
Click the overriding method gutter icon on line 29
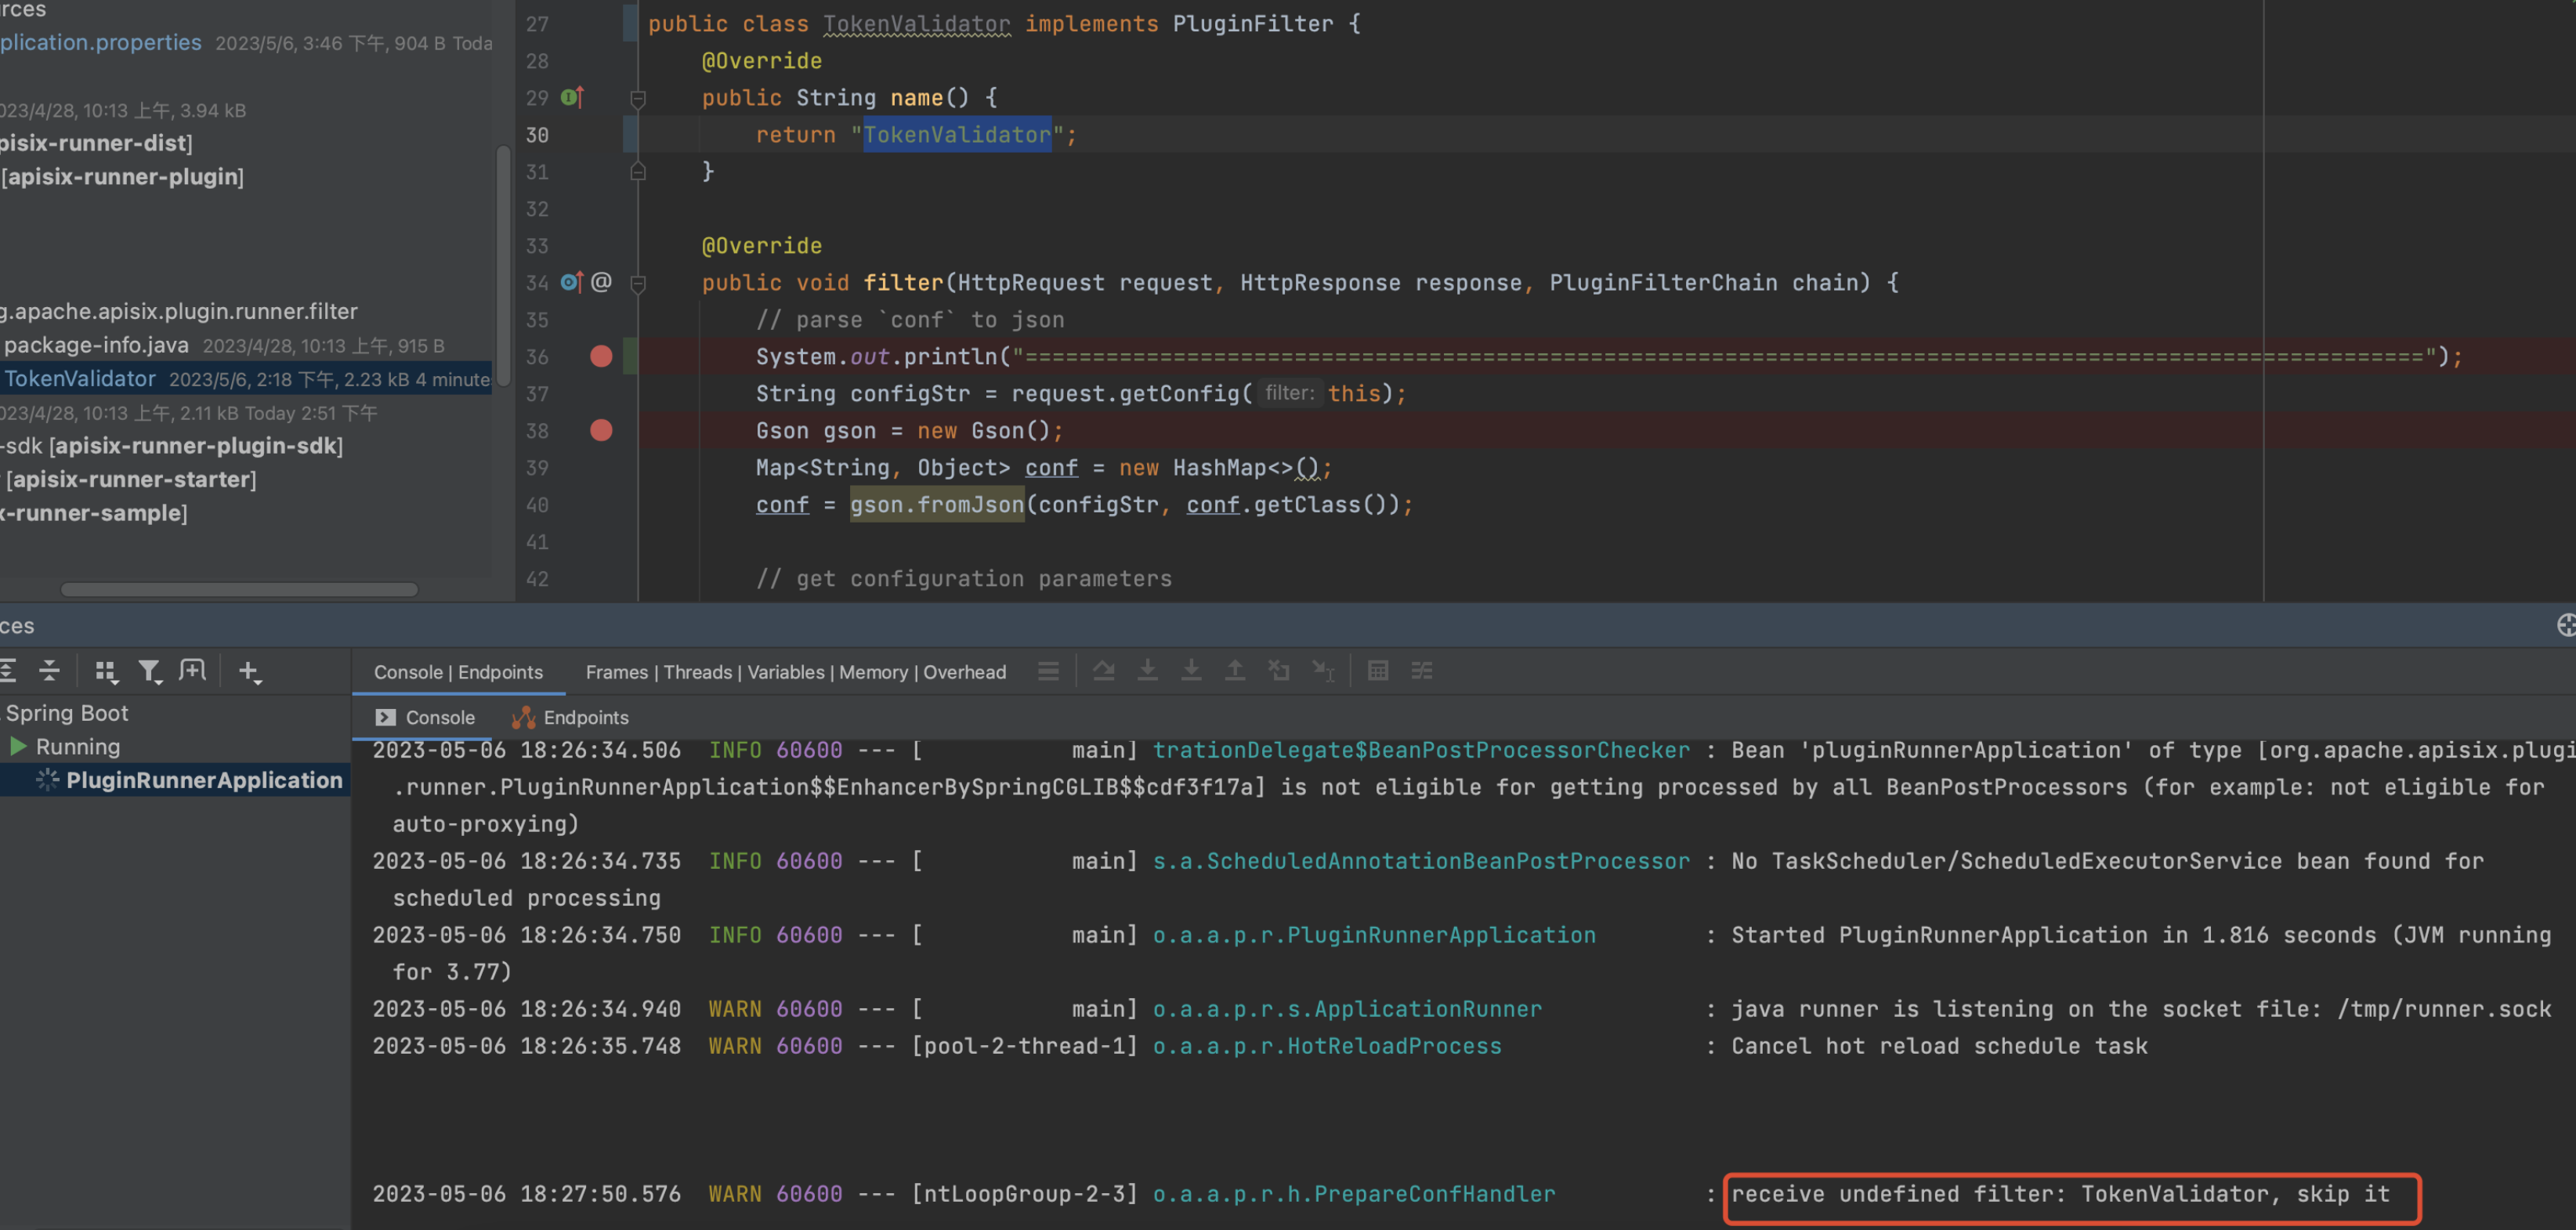[x=569, y=97]
